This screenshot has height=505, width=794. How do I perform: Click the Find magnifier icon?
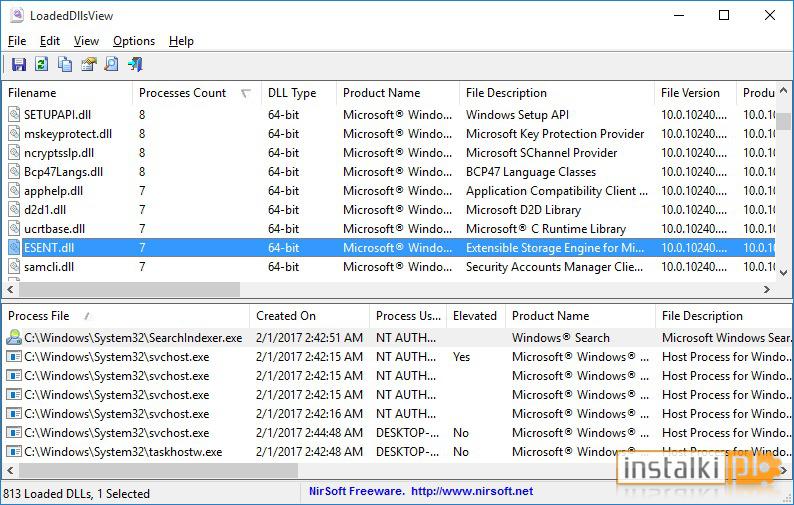point(111,64)
